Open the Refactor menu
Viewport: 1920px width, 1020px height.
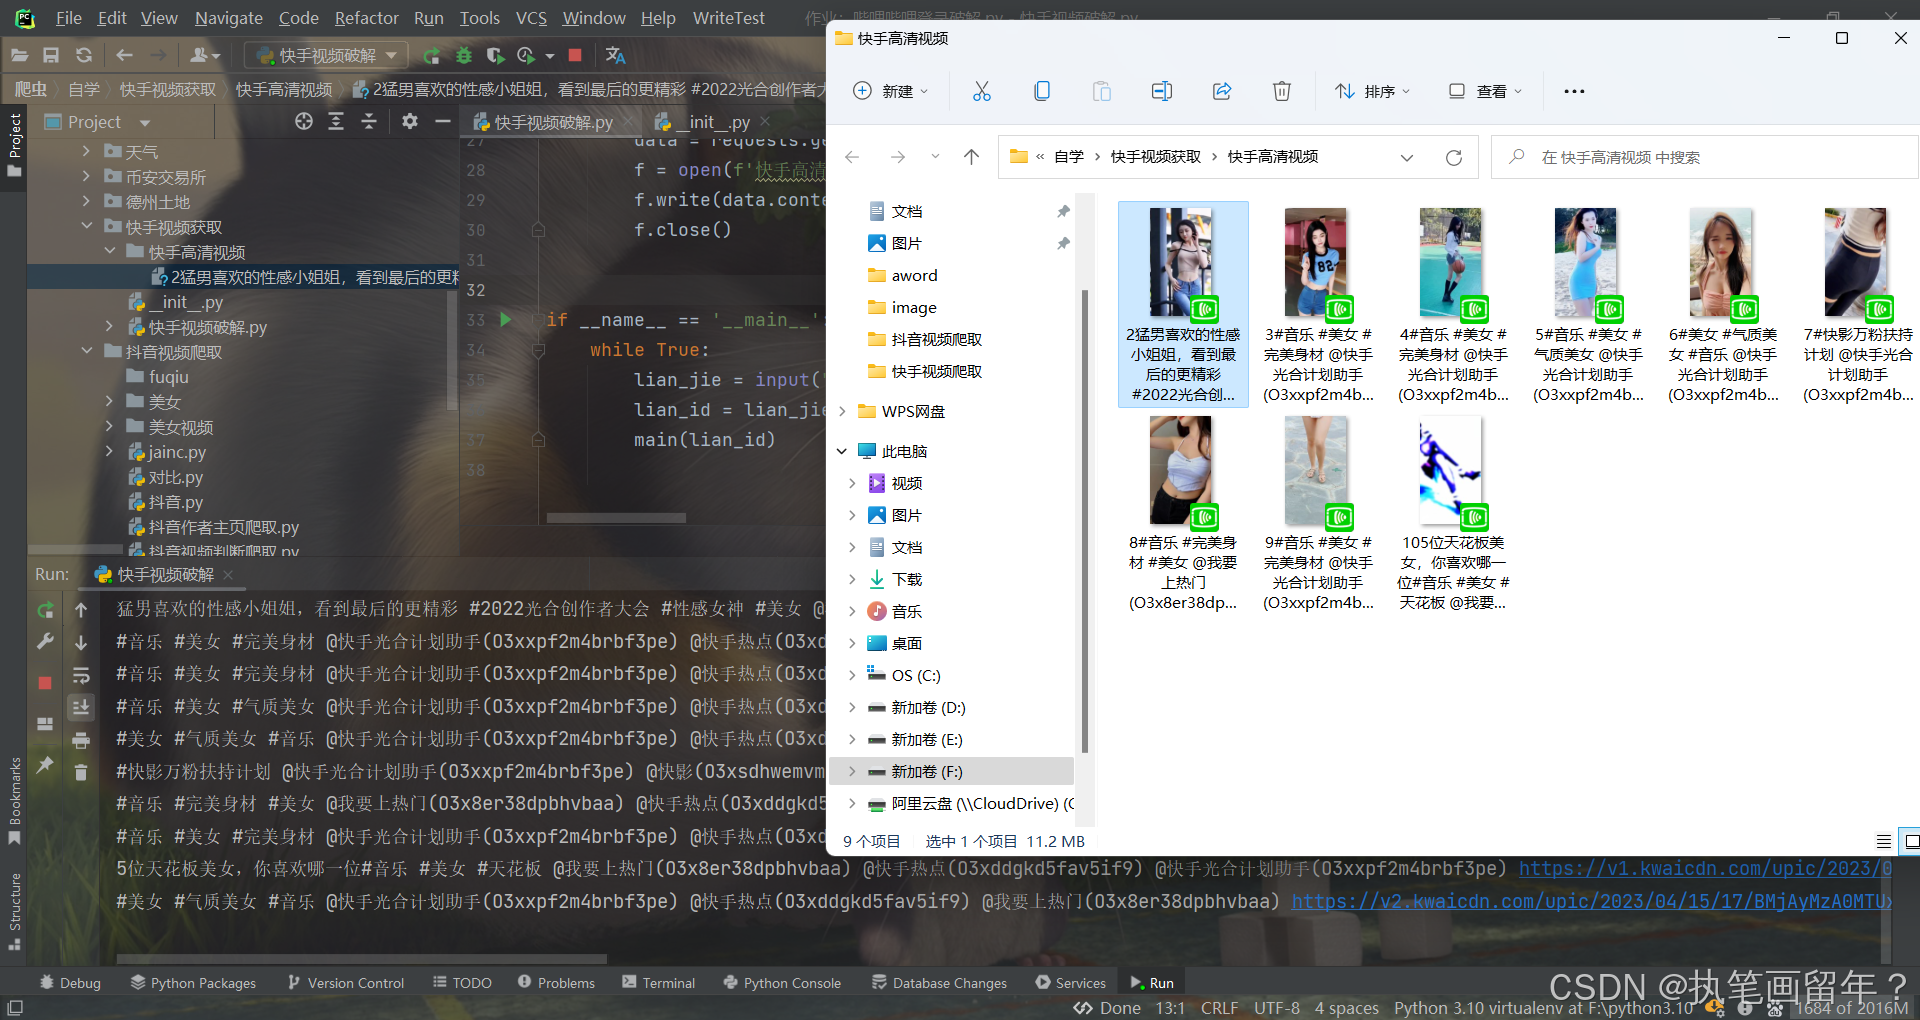[366, 18]
